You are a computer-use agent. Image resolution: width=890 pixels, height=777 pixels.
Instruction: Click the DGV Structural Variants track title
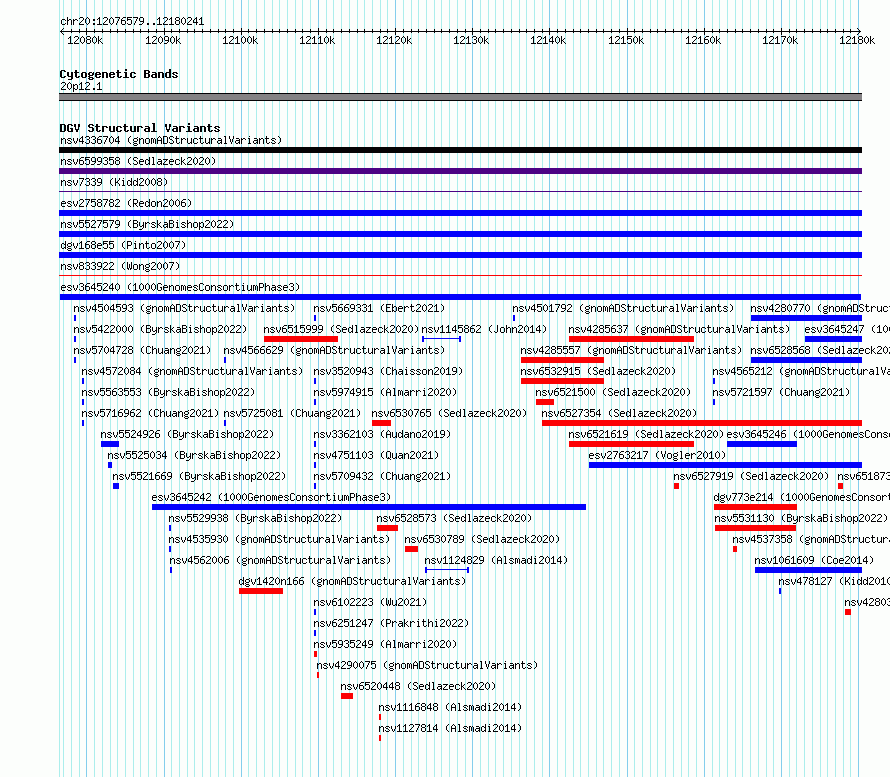(x=140, y=128)
